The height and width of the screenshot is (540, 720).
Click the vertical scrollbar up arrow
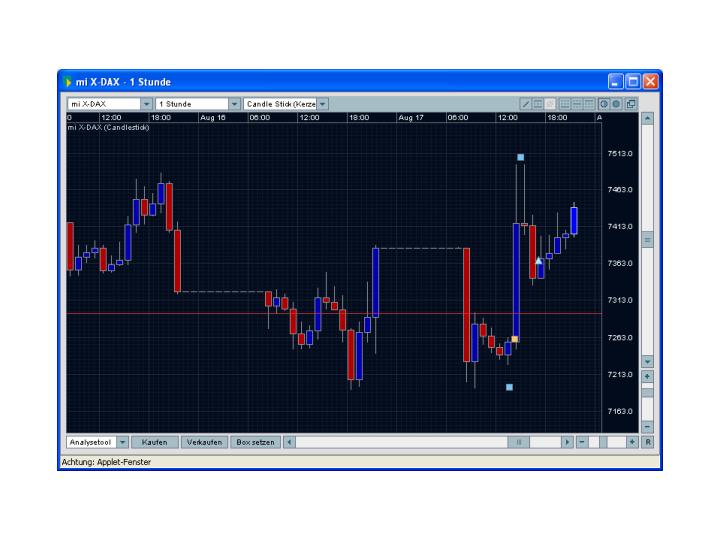(647, 118)
